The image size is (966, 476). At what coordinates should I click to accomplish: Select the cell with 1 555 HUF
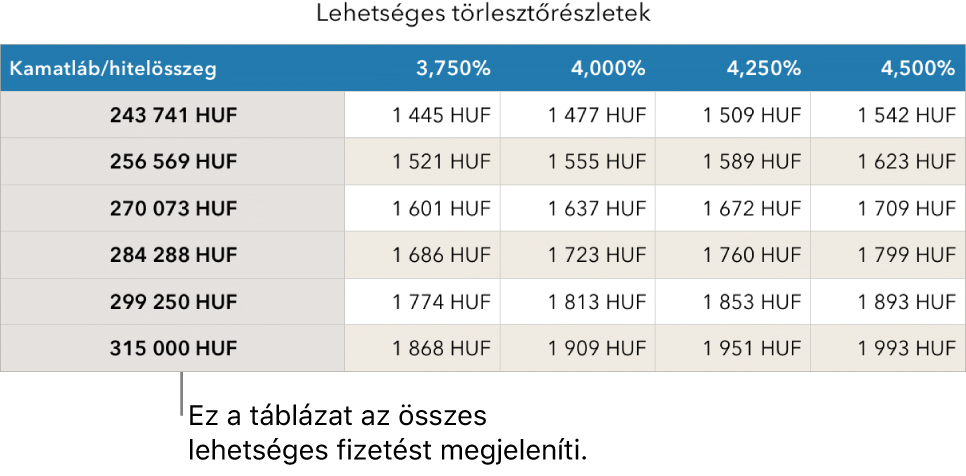[578, 161]
